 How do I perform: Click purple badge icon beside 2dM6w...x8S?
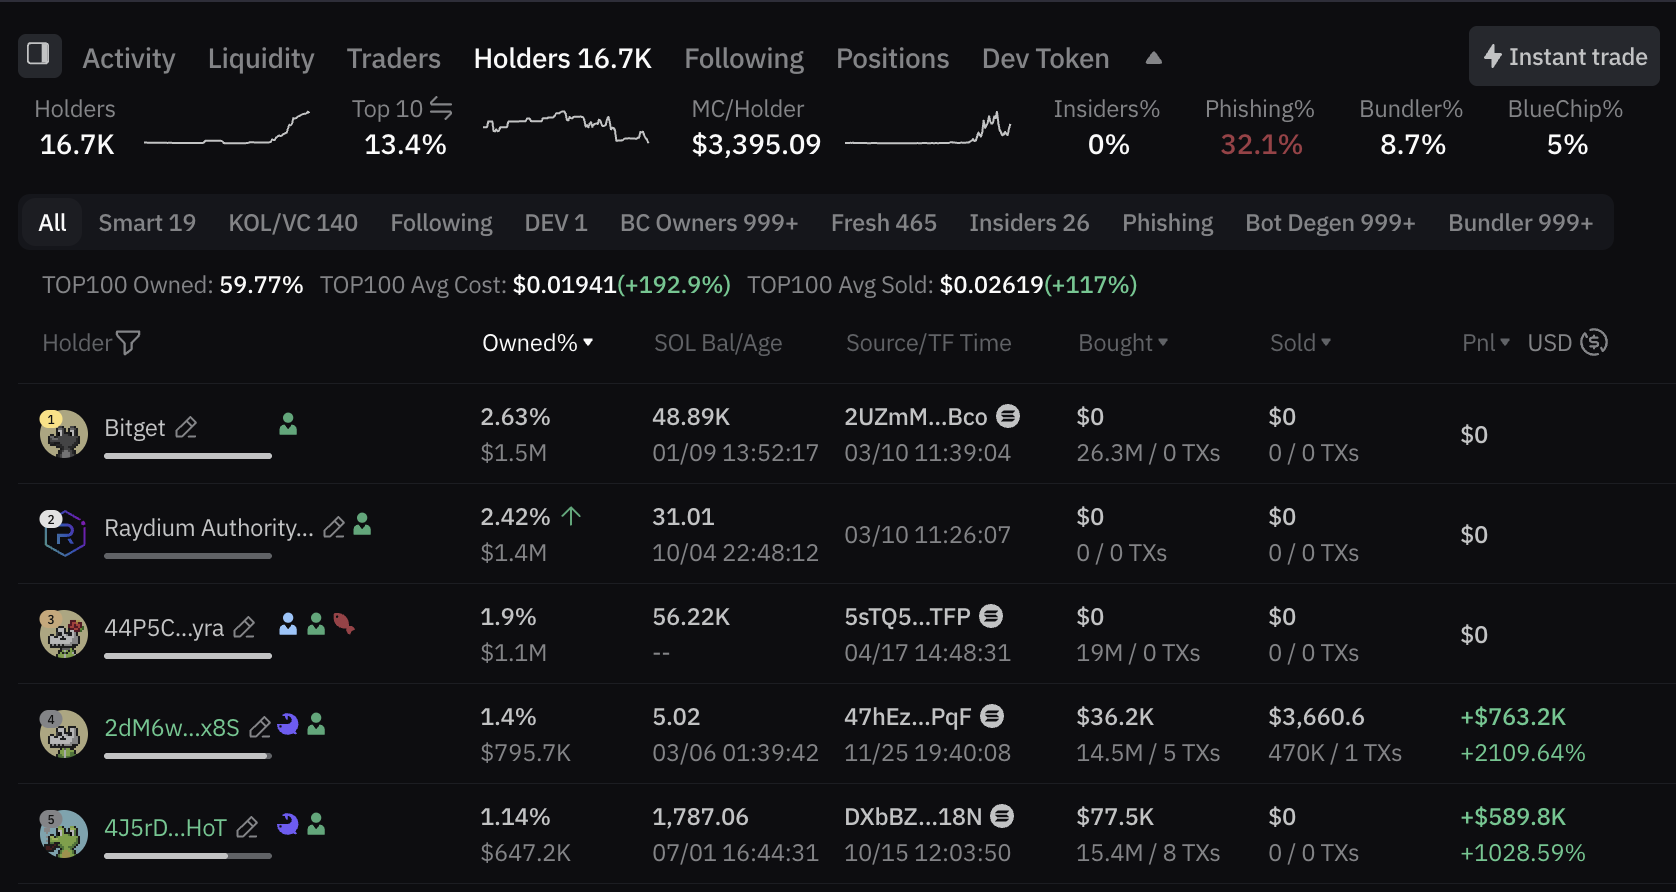click(288, 724)
